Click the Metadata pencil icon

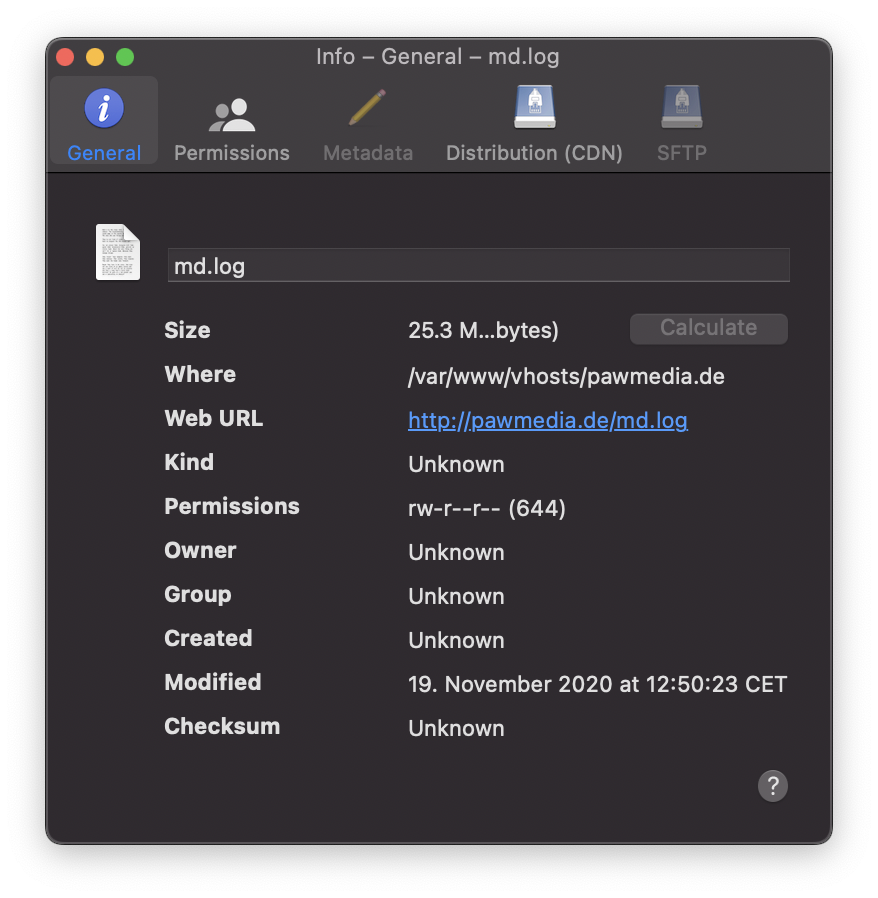(x=367, y=107)
